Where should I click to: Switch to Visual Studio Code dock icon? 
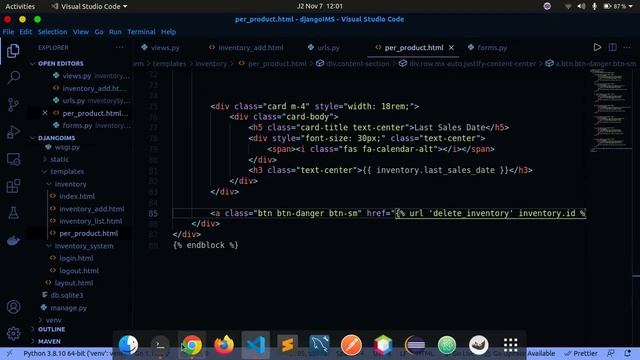pyautogui.click(x=256, y=345)
